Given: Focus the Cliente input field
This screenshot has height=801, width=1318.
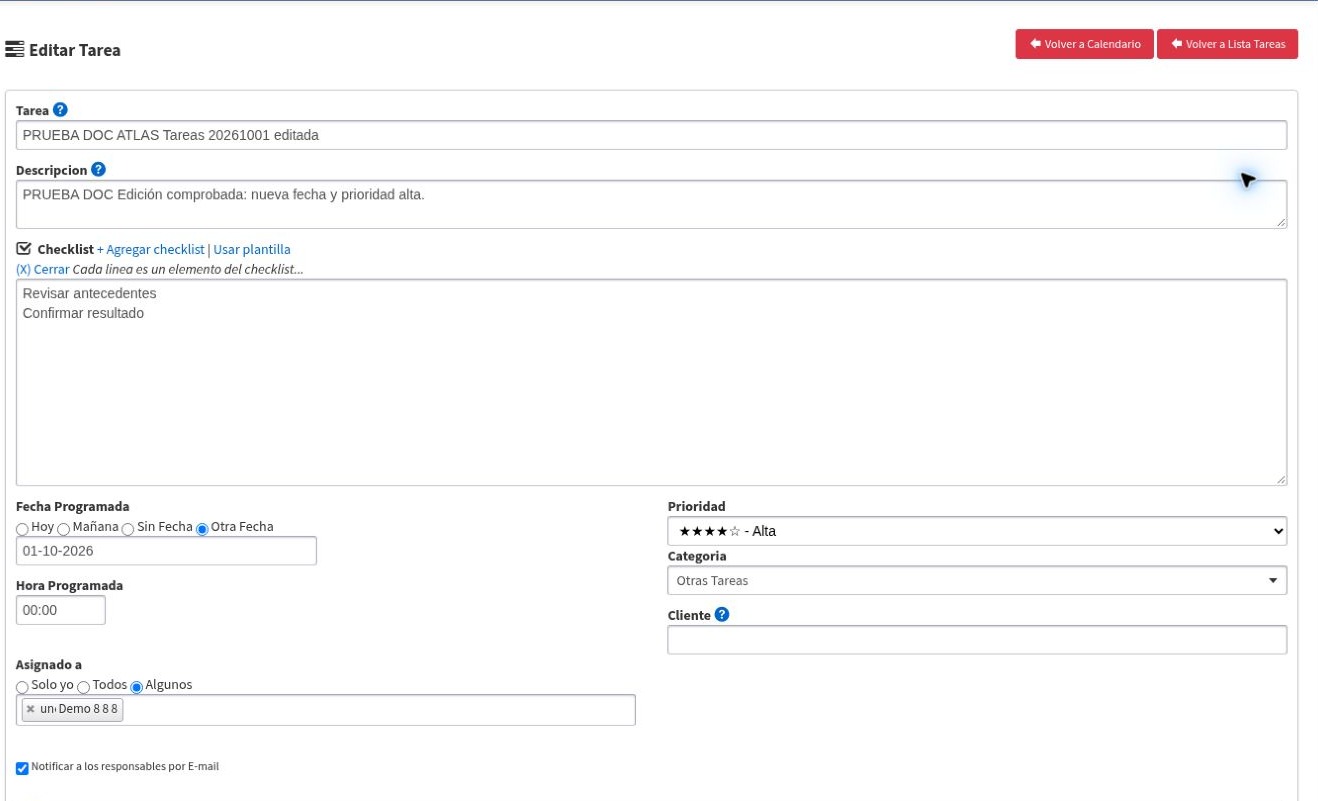Looking at the screenshot, I should (x=977, y=640).
